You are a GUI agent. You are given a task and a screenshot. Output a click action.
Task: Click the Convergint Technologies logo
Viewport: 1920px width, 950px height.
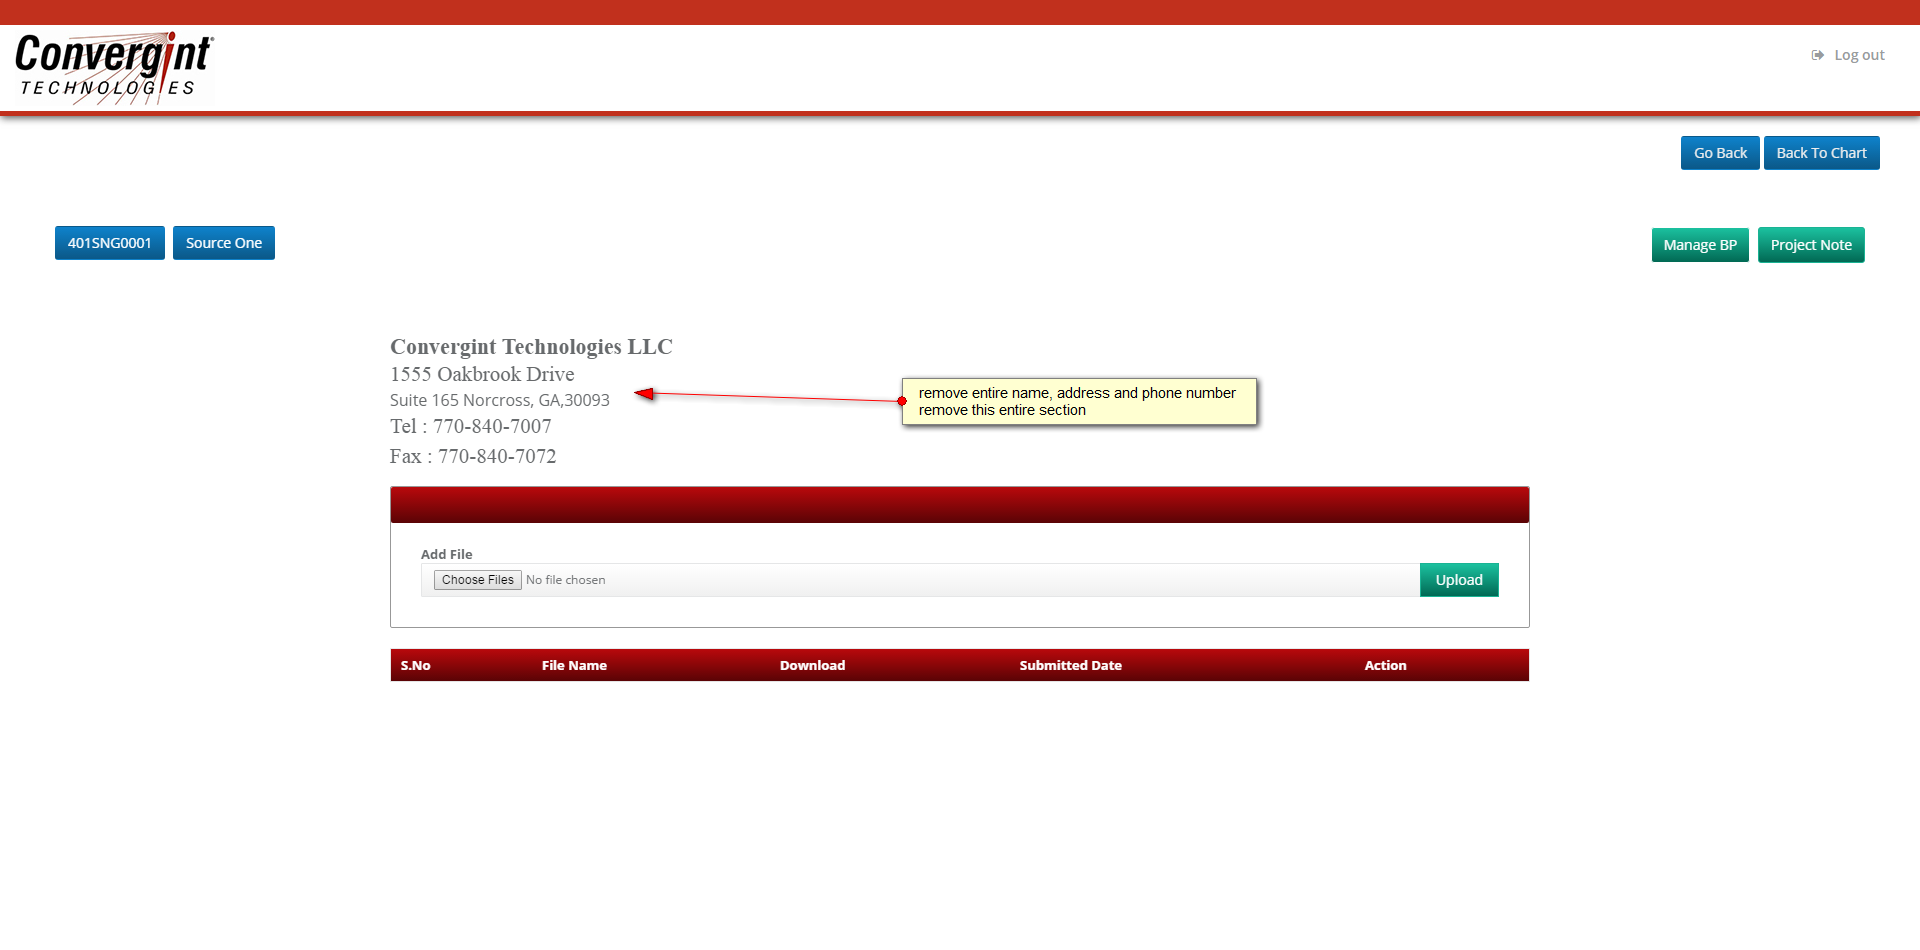(x=114, y=67)
